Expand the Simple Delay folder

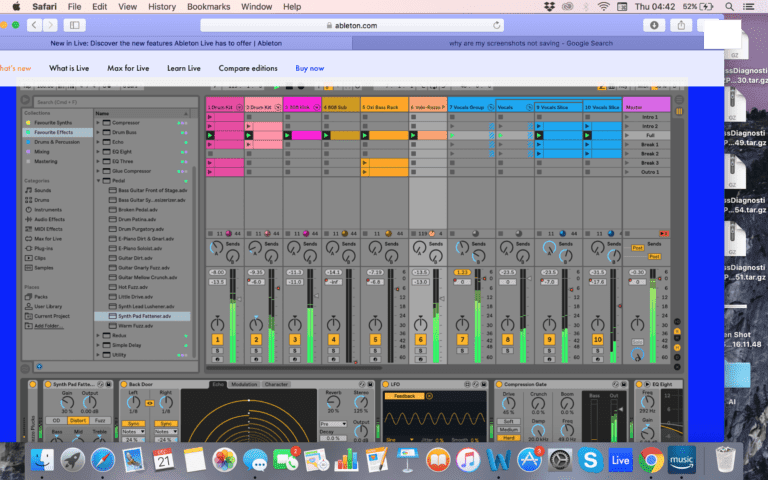pyautogui.click(x=98, y=345)
